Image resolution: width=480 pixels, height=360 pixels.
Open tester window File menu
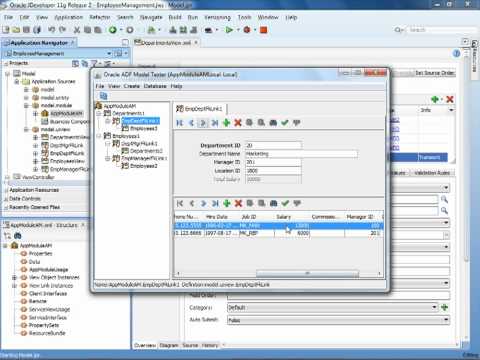click(100, 86)
